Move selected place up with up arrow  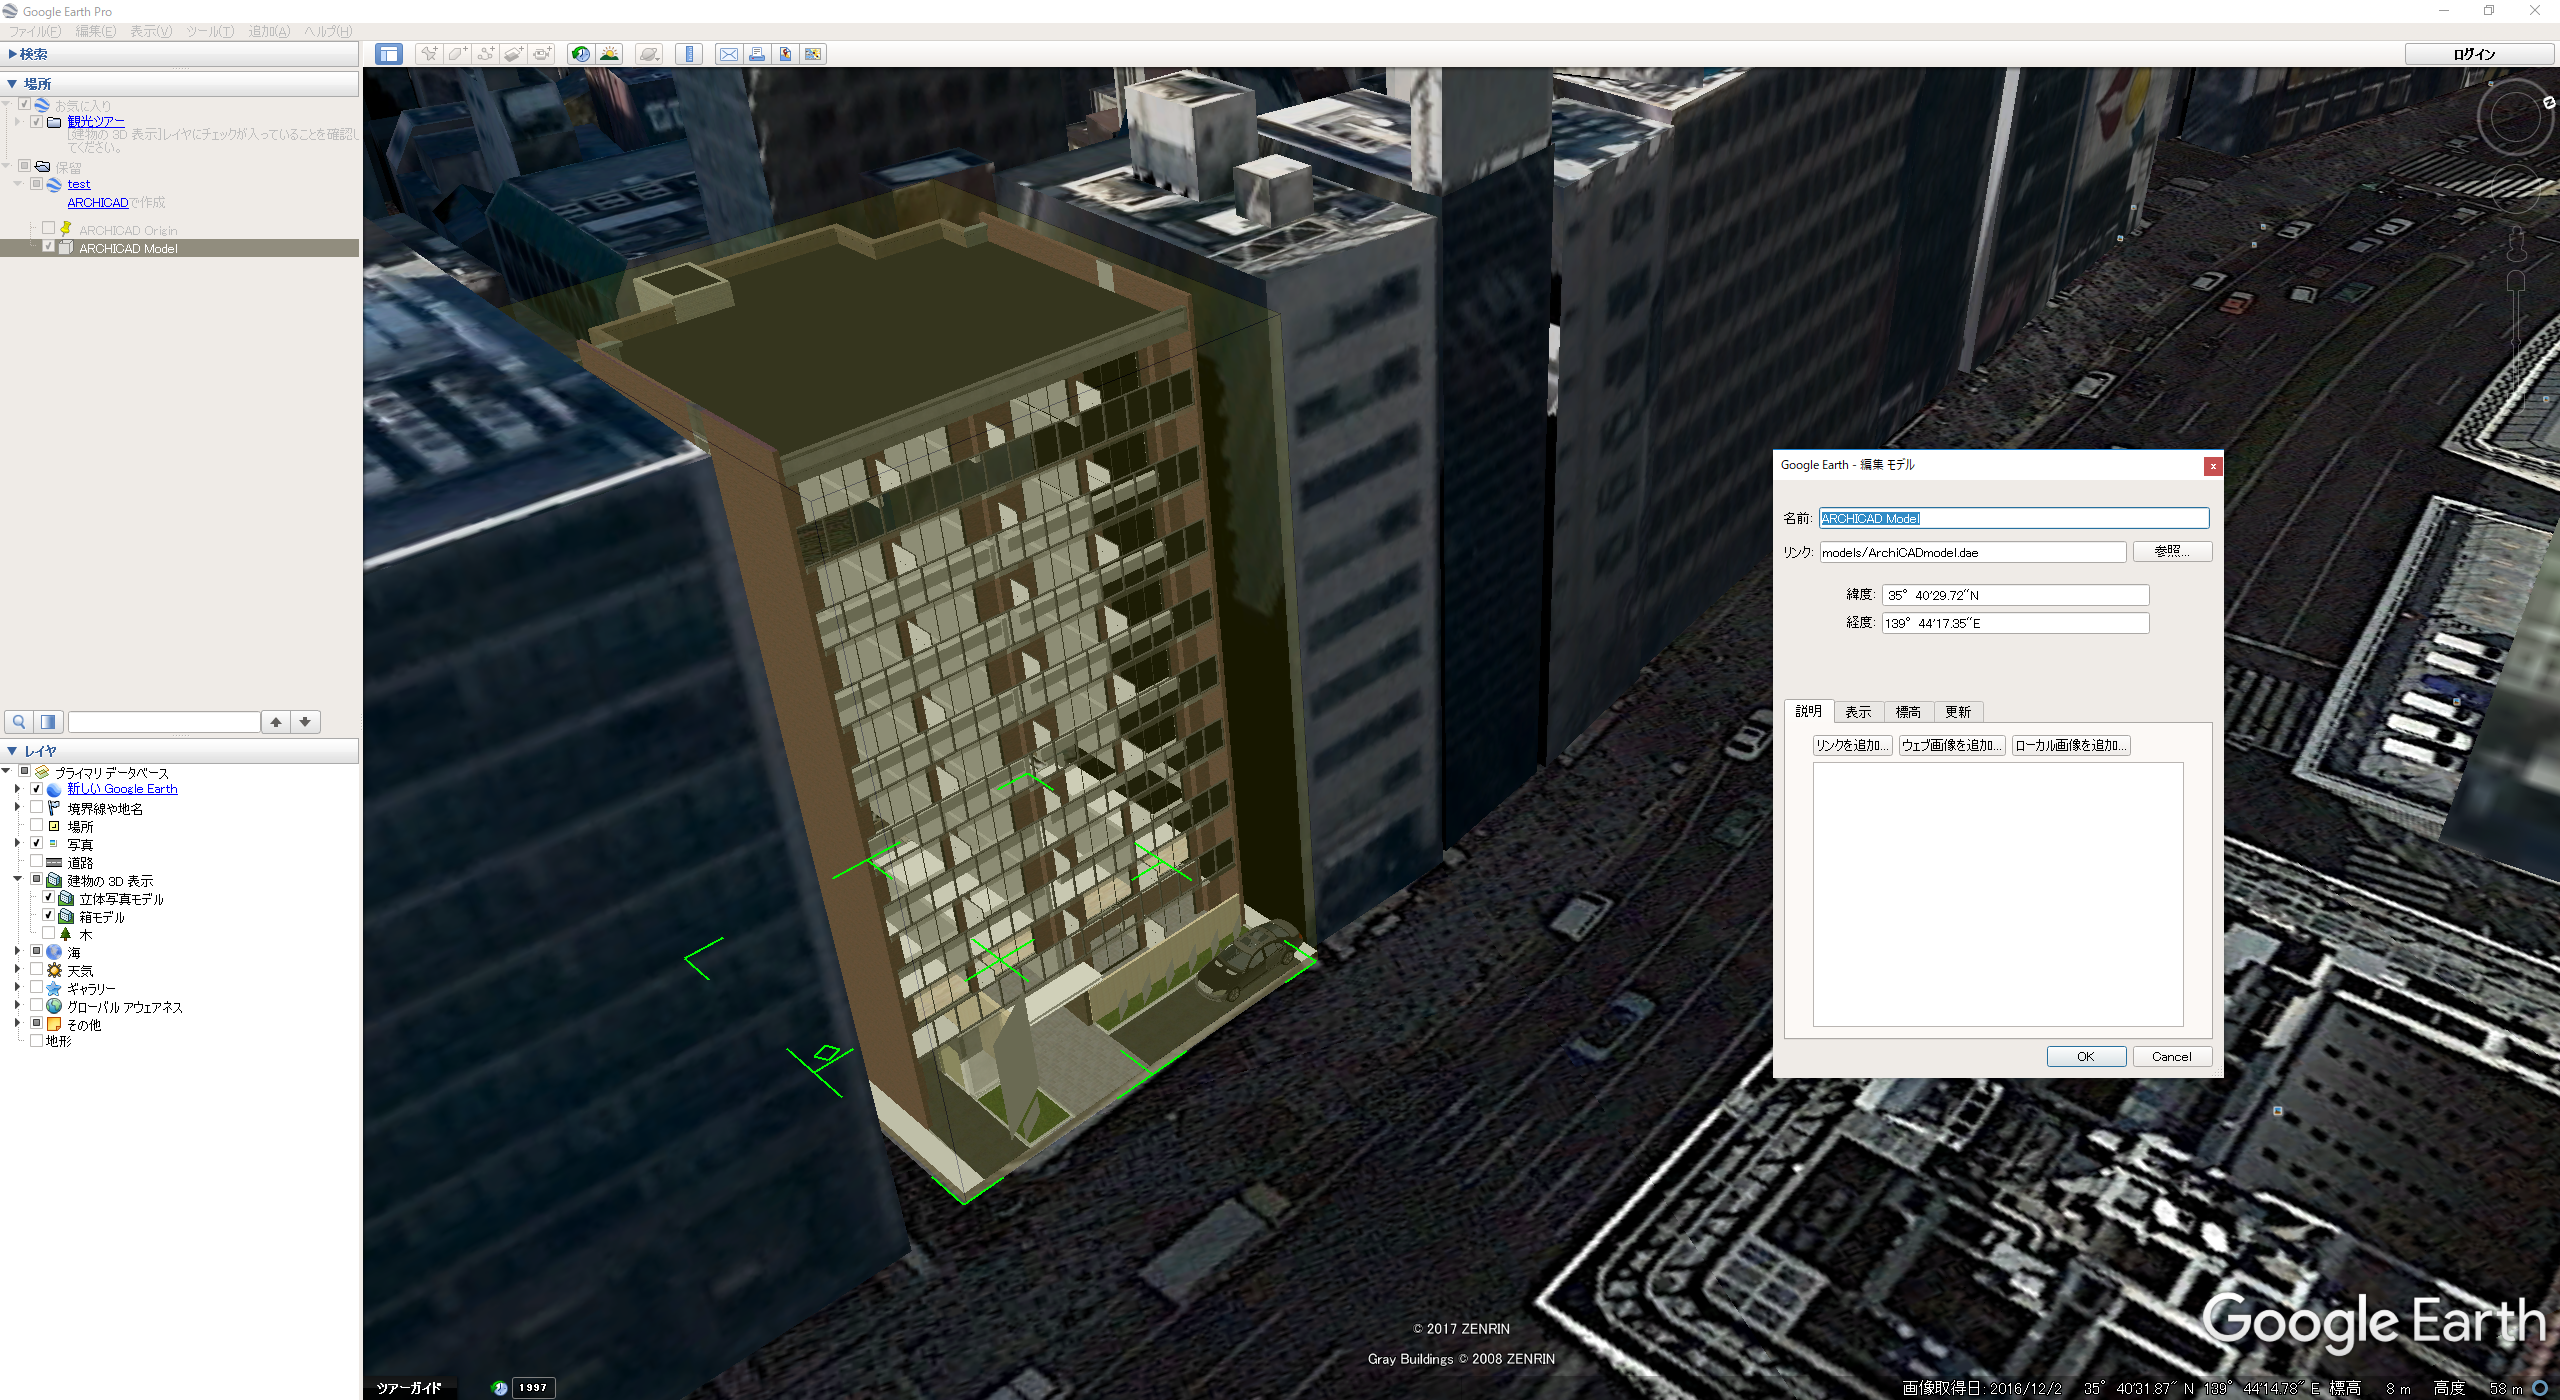pyautogui.click(x=276, y=721)
